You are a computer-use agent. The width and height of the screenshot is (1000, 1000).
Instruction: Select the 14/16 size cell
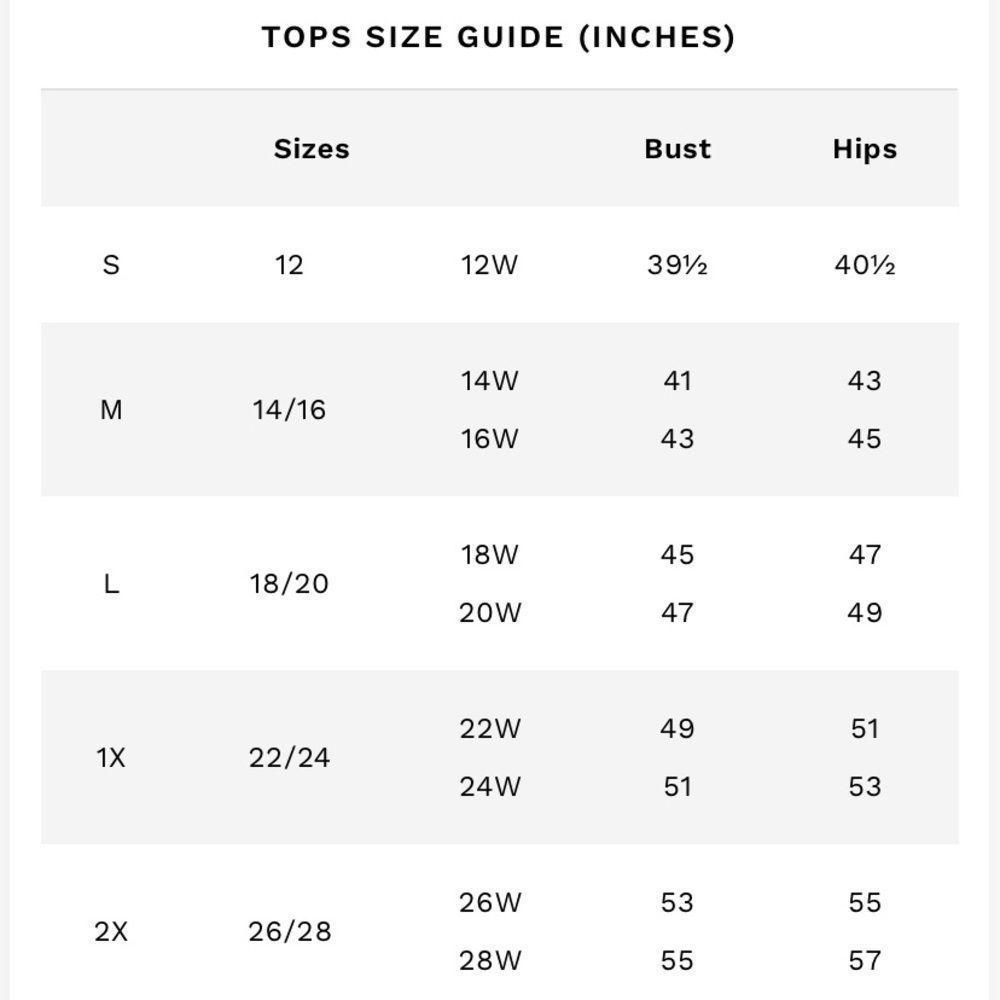(289, 409)
